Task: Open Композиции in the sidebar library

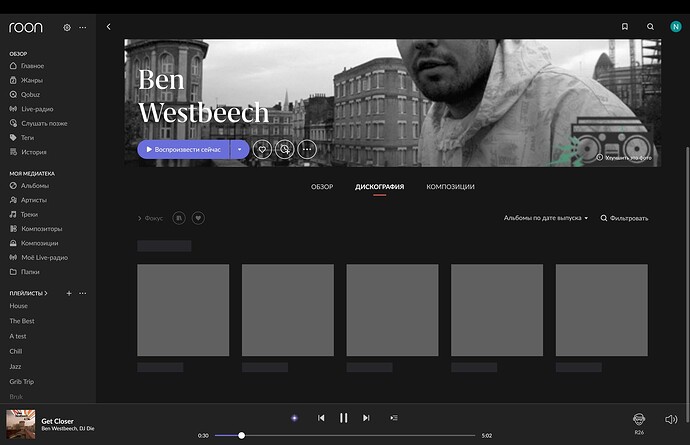Action: pos(34,243)
